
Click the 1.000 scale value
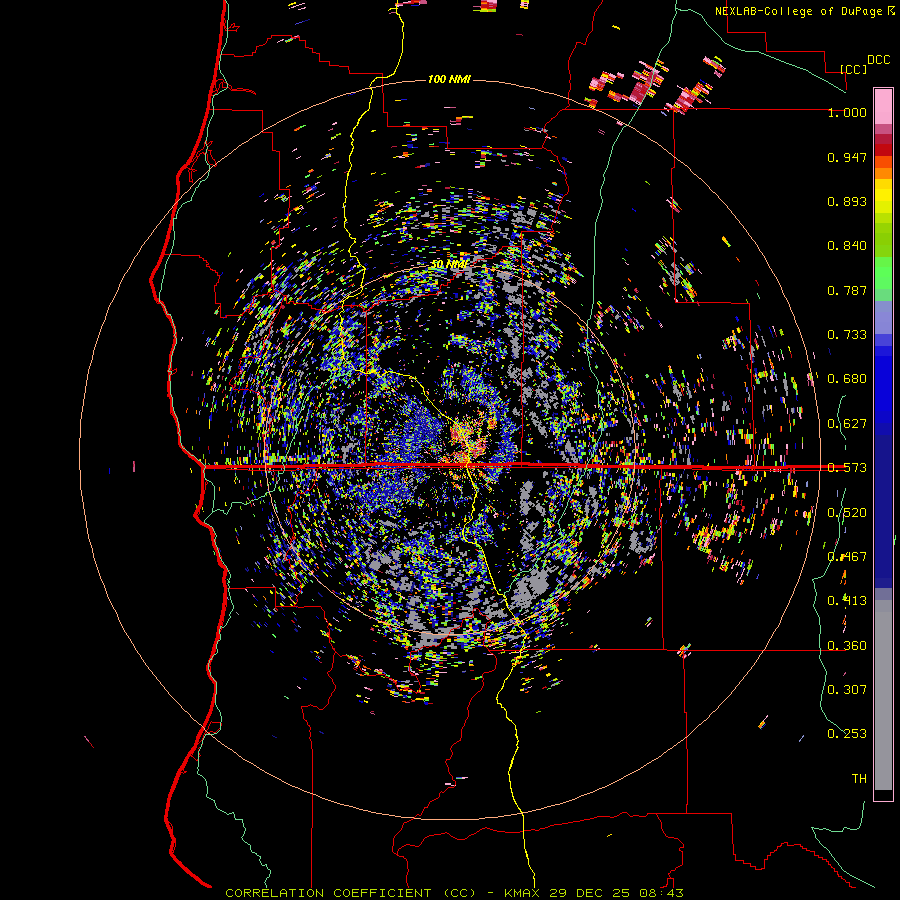(x=847, y=112)
